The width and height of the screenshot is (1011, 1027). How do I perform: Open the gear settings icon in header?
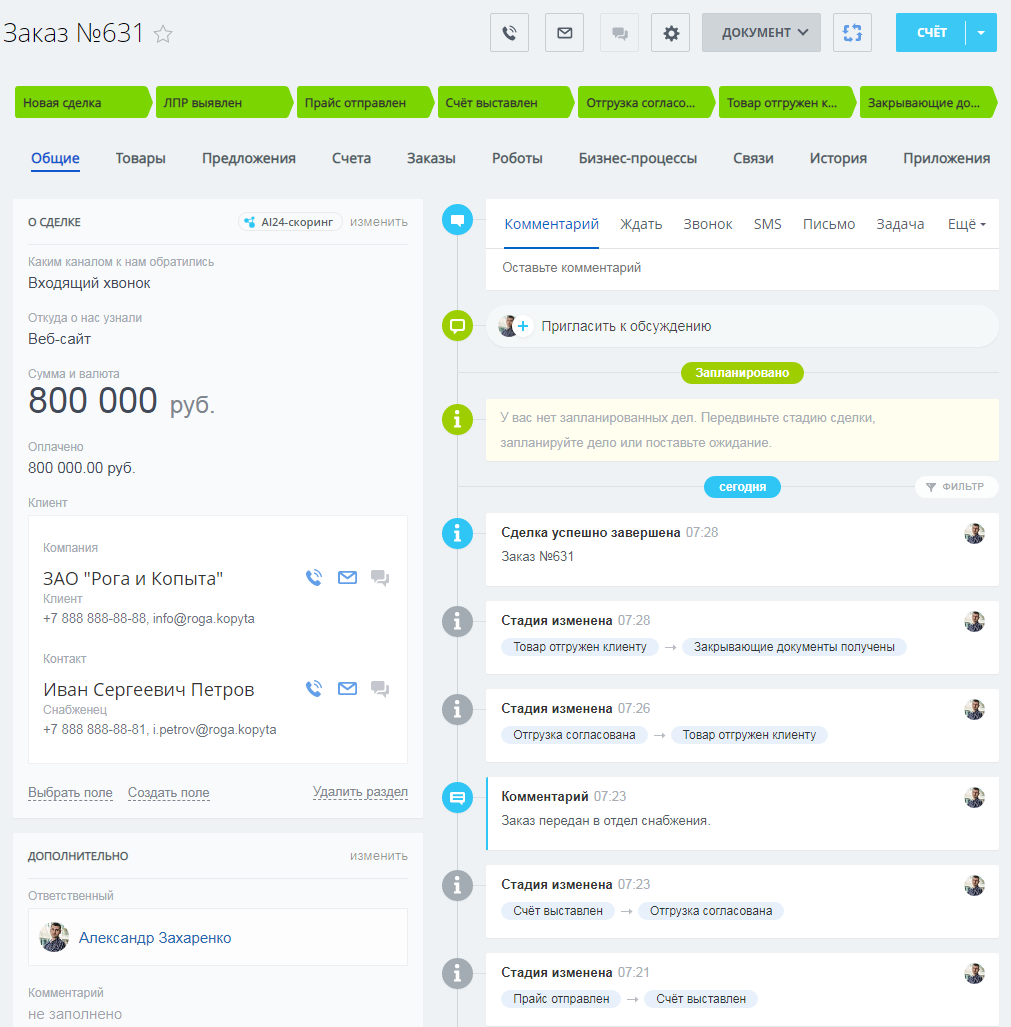671,33
